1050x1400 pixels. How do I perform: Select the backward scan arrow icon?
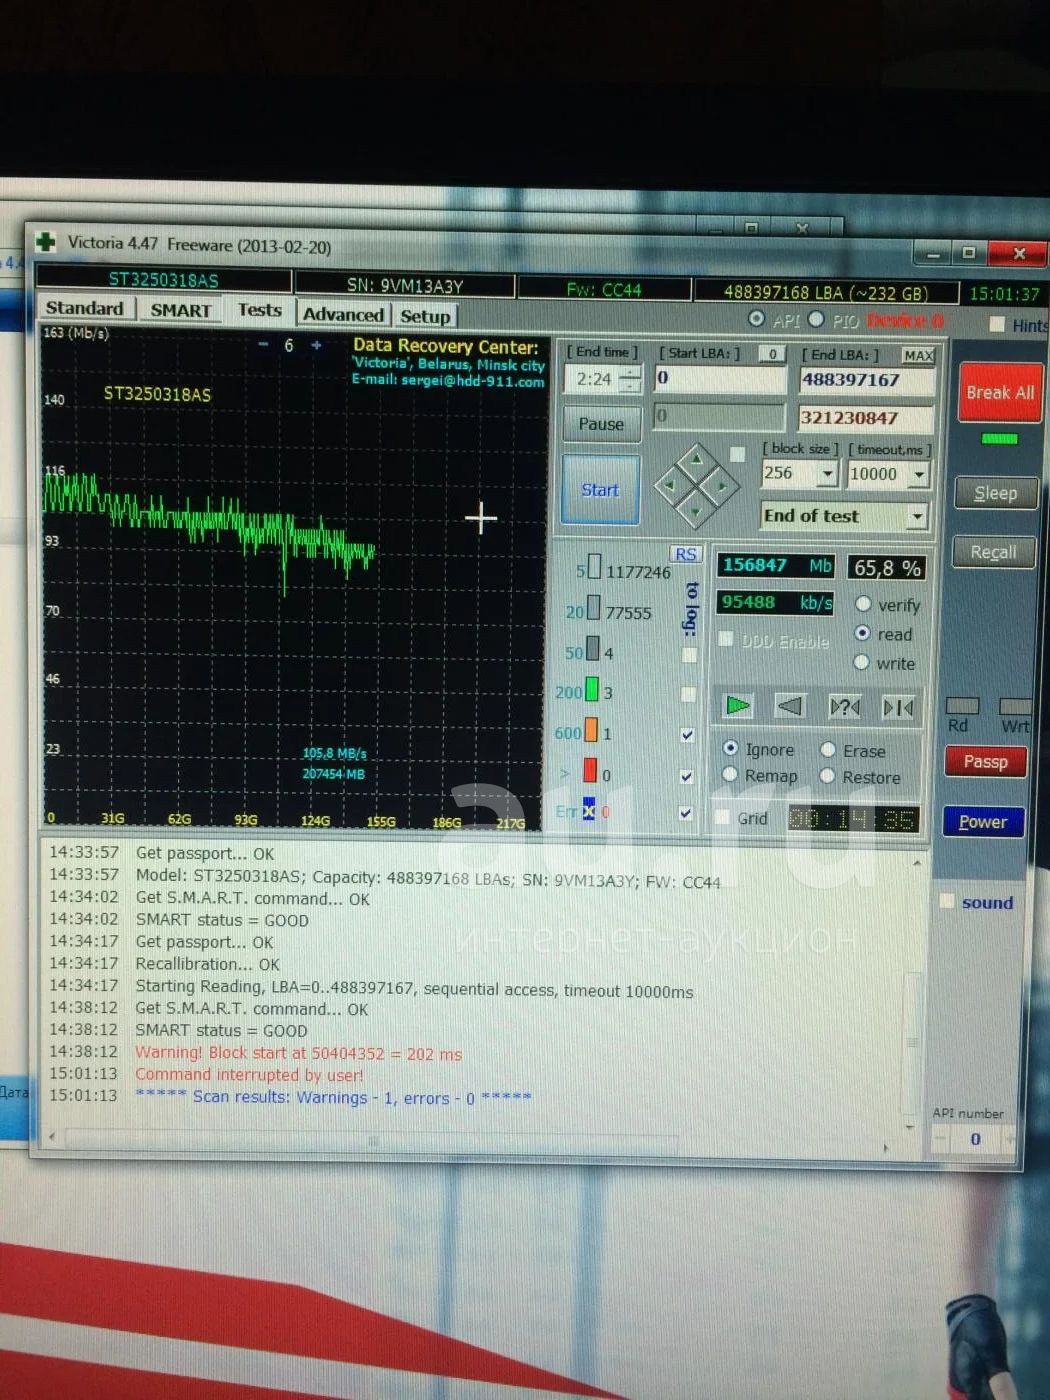tap(790, 707)
